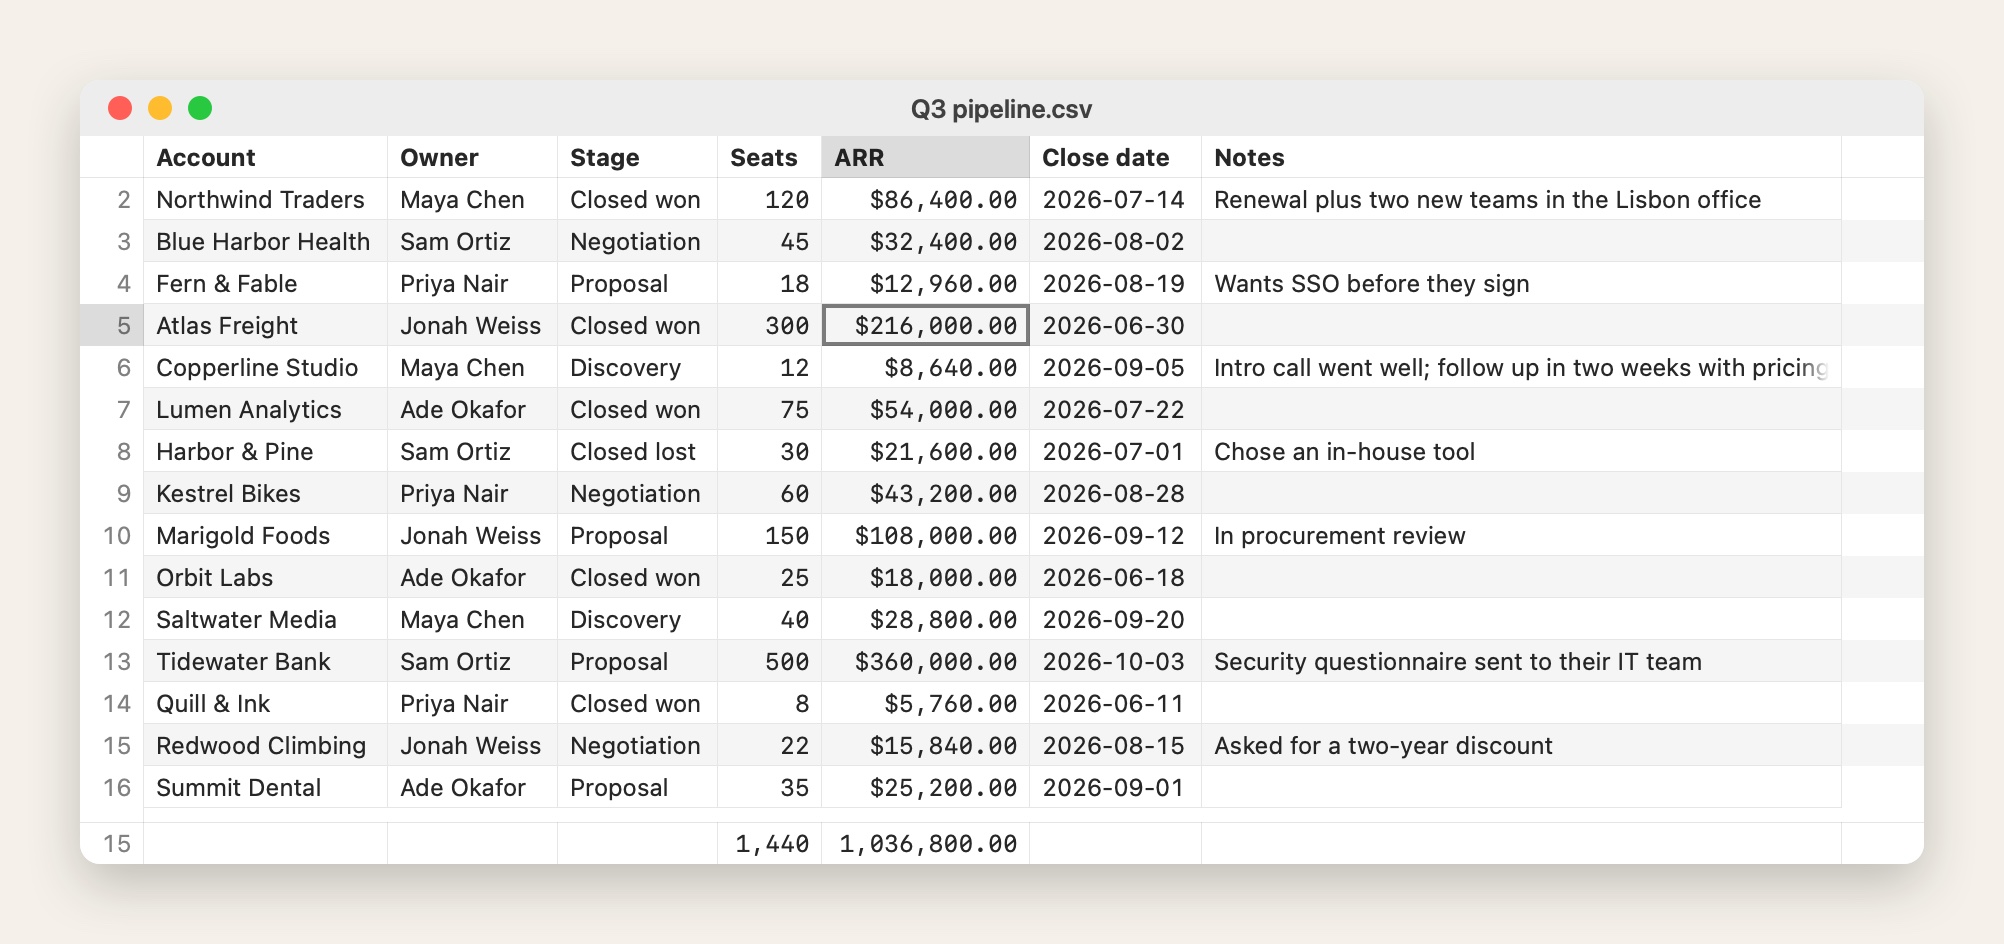Click the Copperline Studio cell
This screenshot has height=944, width=2004.
[x=265, y=367]
